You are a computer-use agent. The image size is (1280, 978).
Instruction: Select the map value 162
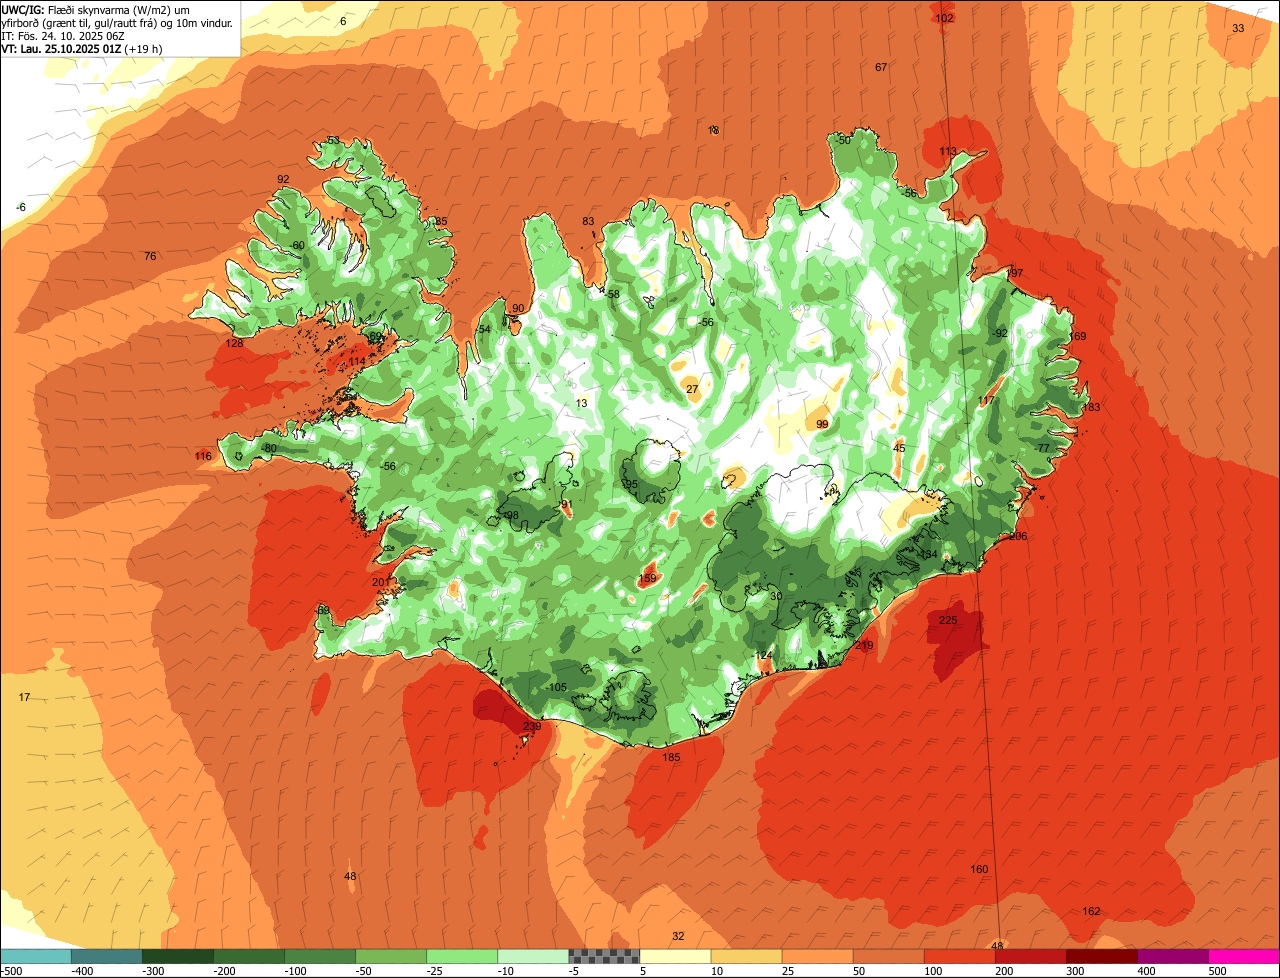click(1091, 911)
